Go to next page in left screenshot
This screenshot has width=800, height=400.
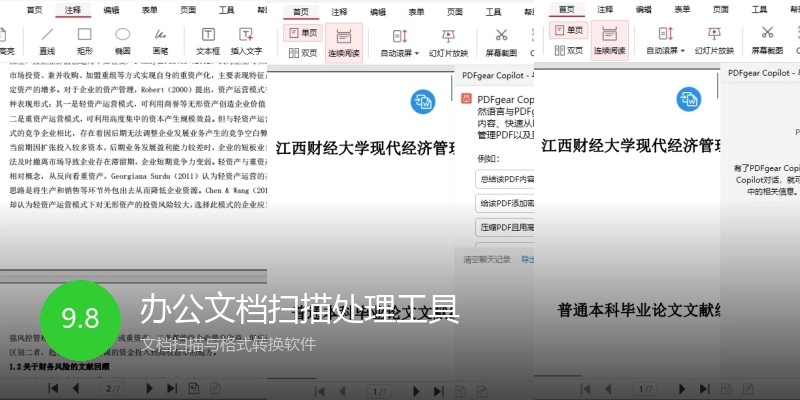pyautogui.click(x=149, y=388)
